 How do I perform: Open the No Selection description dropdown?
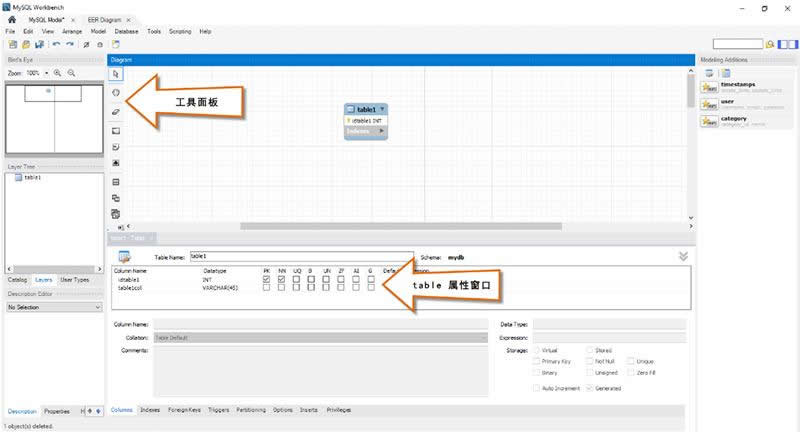pos(52,307)
